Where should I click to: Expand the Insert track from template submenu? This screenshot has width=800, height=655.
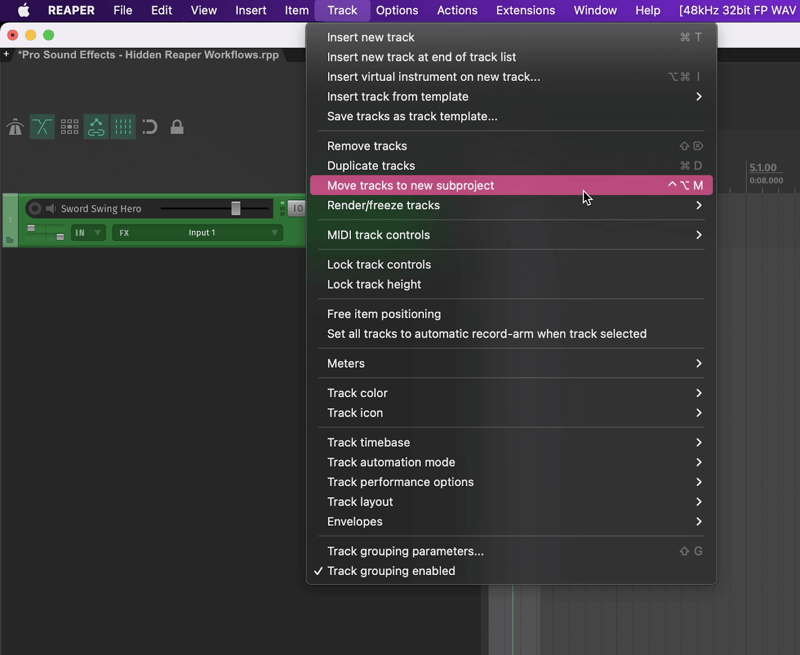511,96
